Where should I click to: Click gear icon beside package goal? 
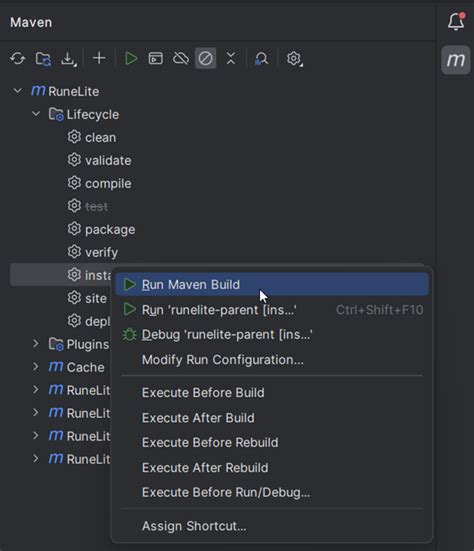[x=74, y=229]
